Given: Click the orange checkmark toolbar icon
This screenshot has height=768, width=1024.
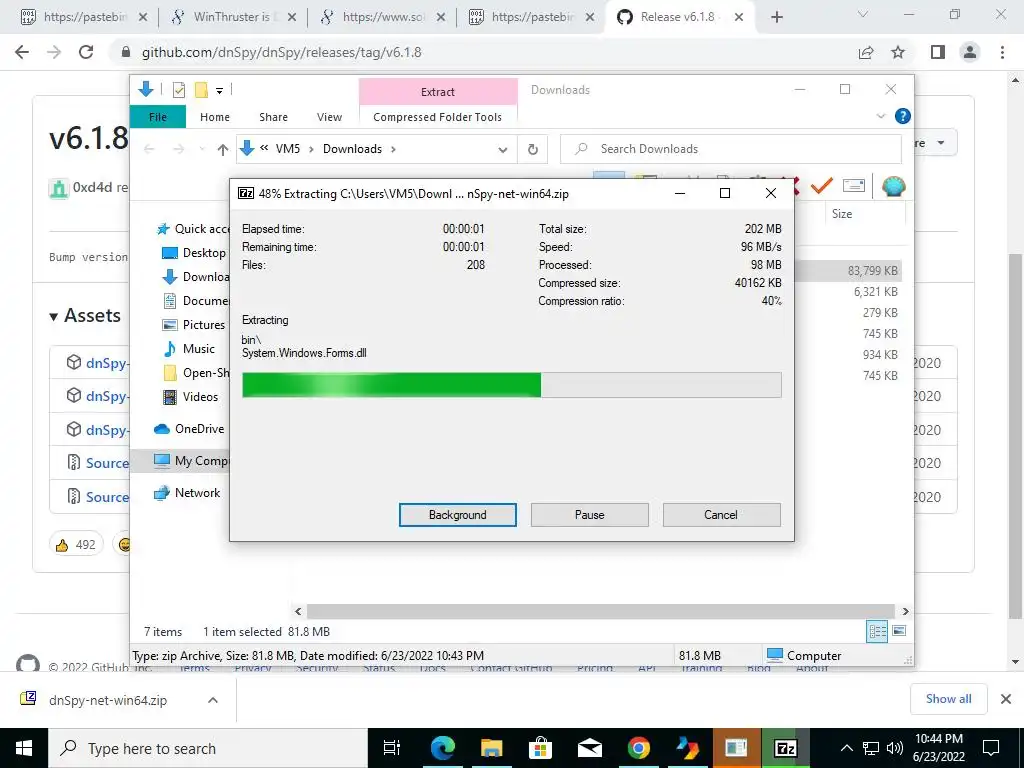Looking at the screenshot, I should pyautogui.click(x=822, y=186).
